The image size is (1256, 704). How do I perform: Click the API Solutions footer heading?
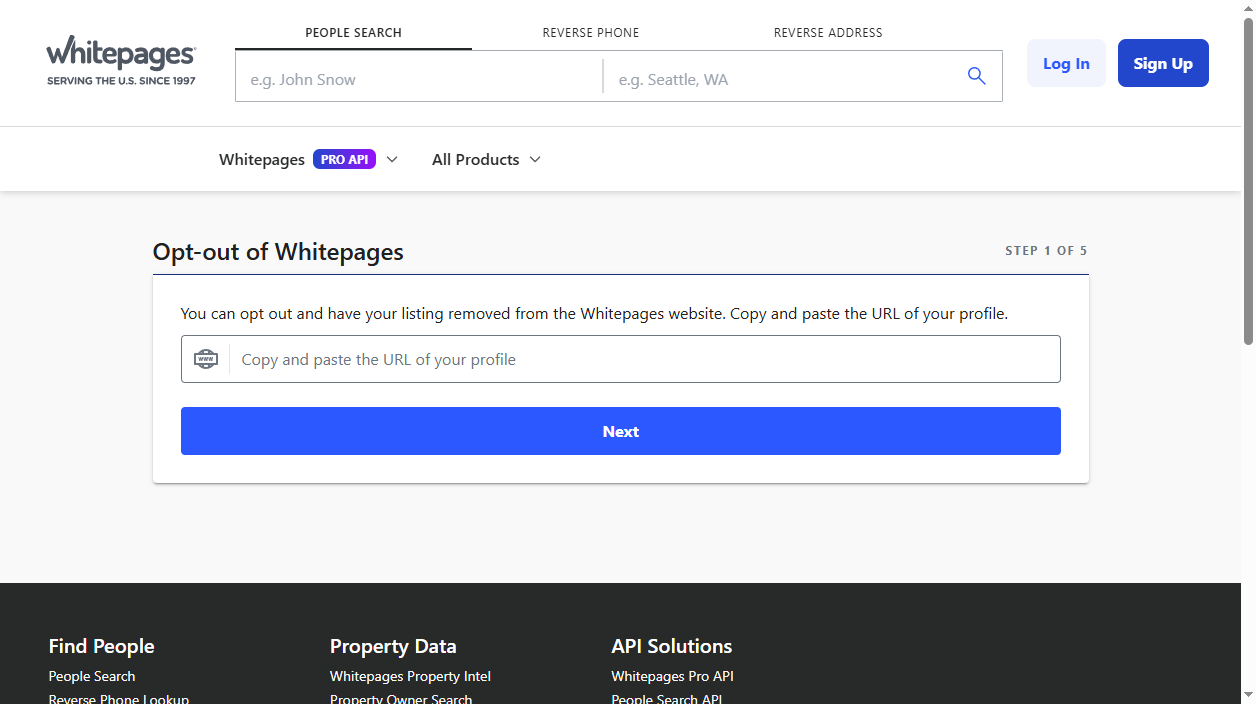click(671, 646)
